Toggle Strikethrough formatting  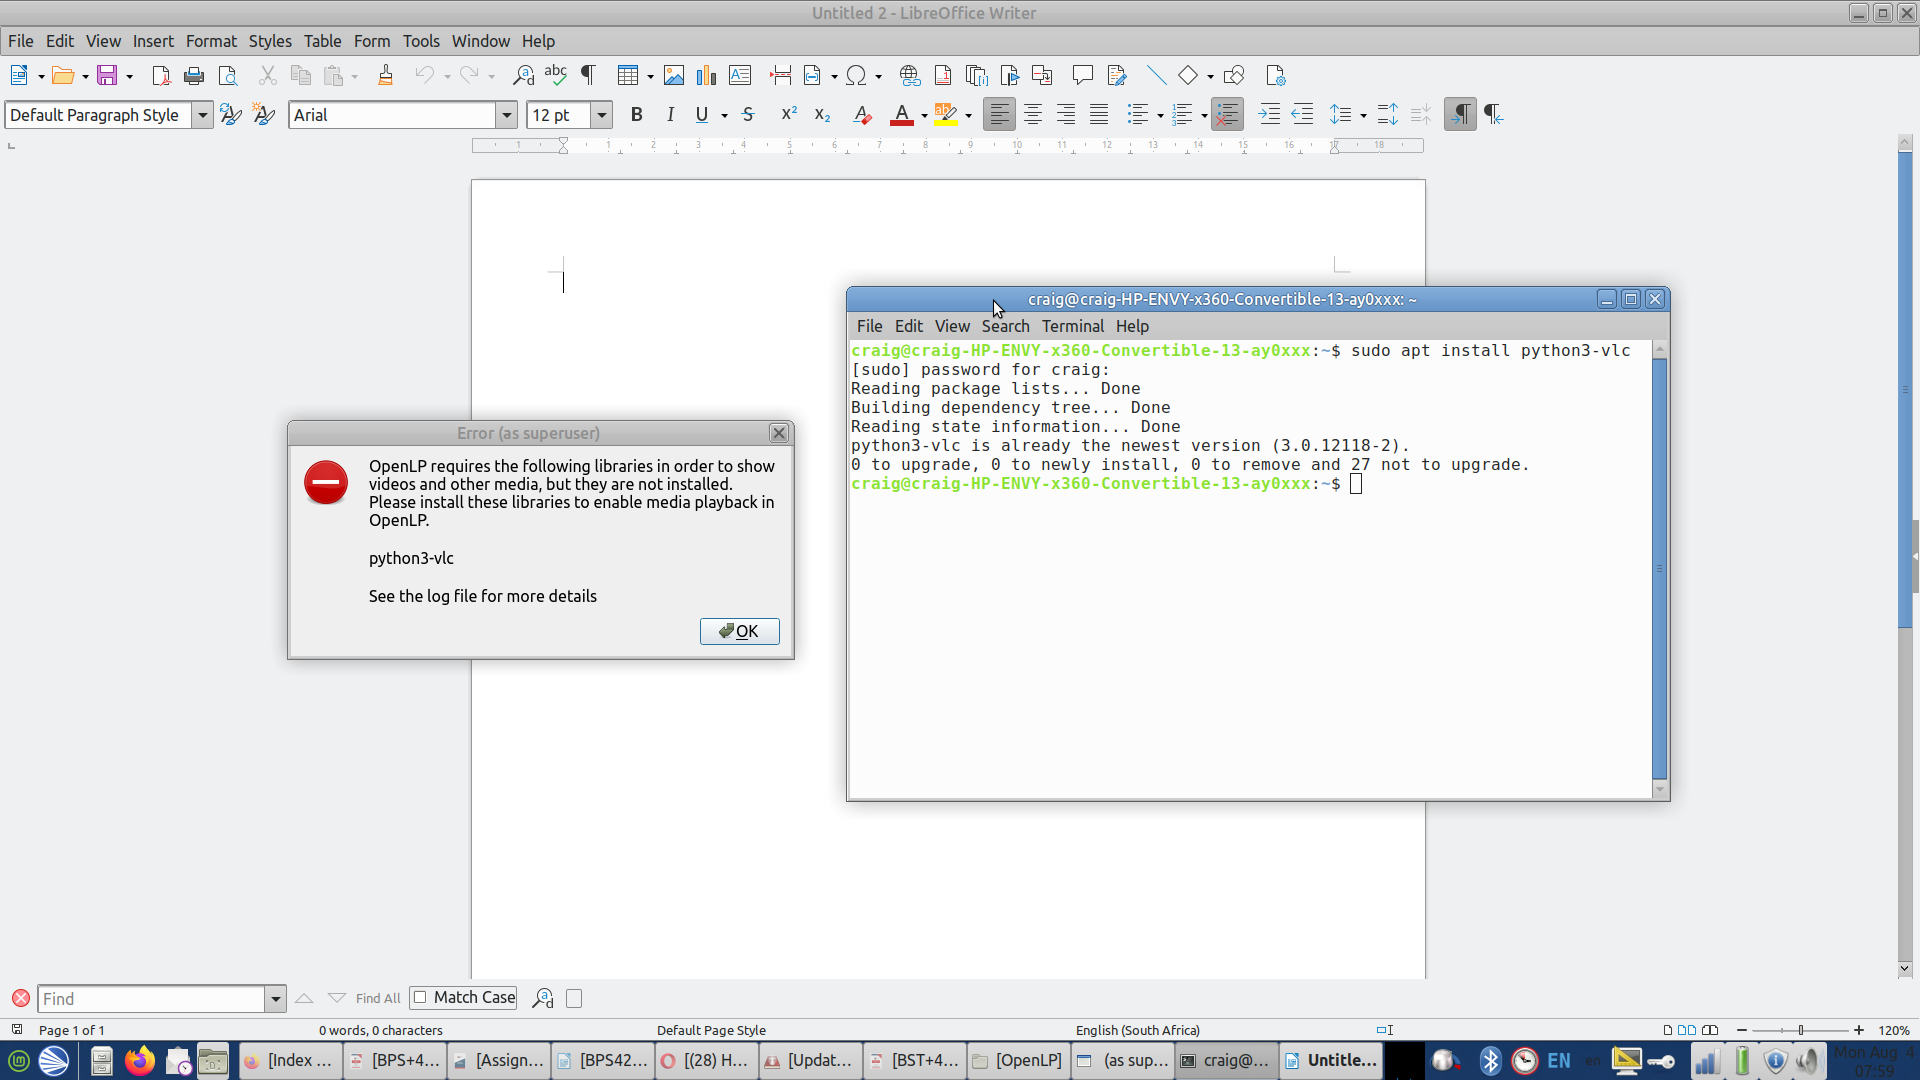point(748,115)
